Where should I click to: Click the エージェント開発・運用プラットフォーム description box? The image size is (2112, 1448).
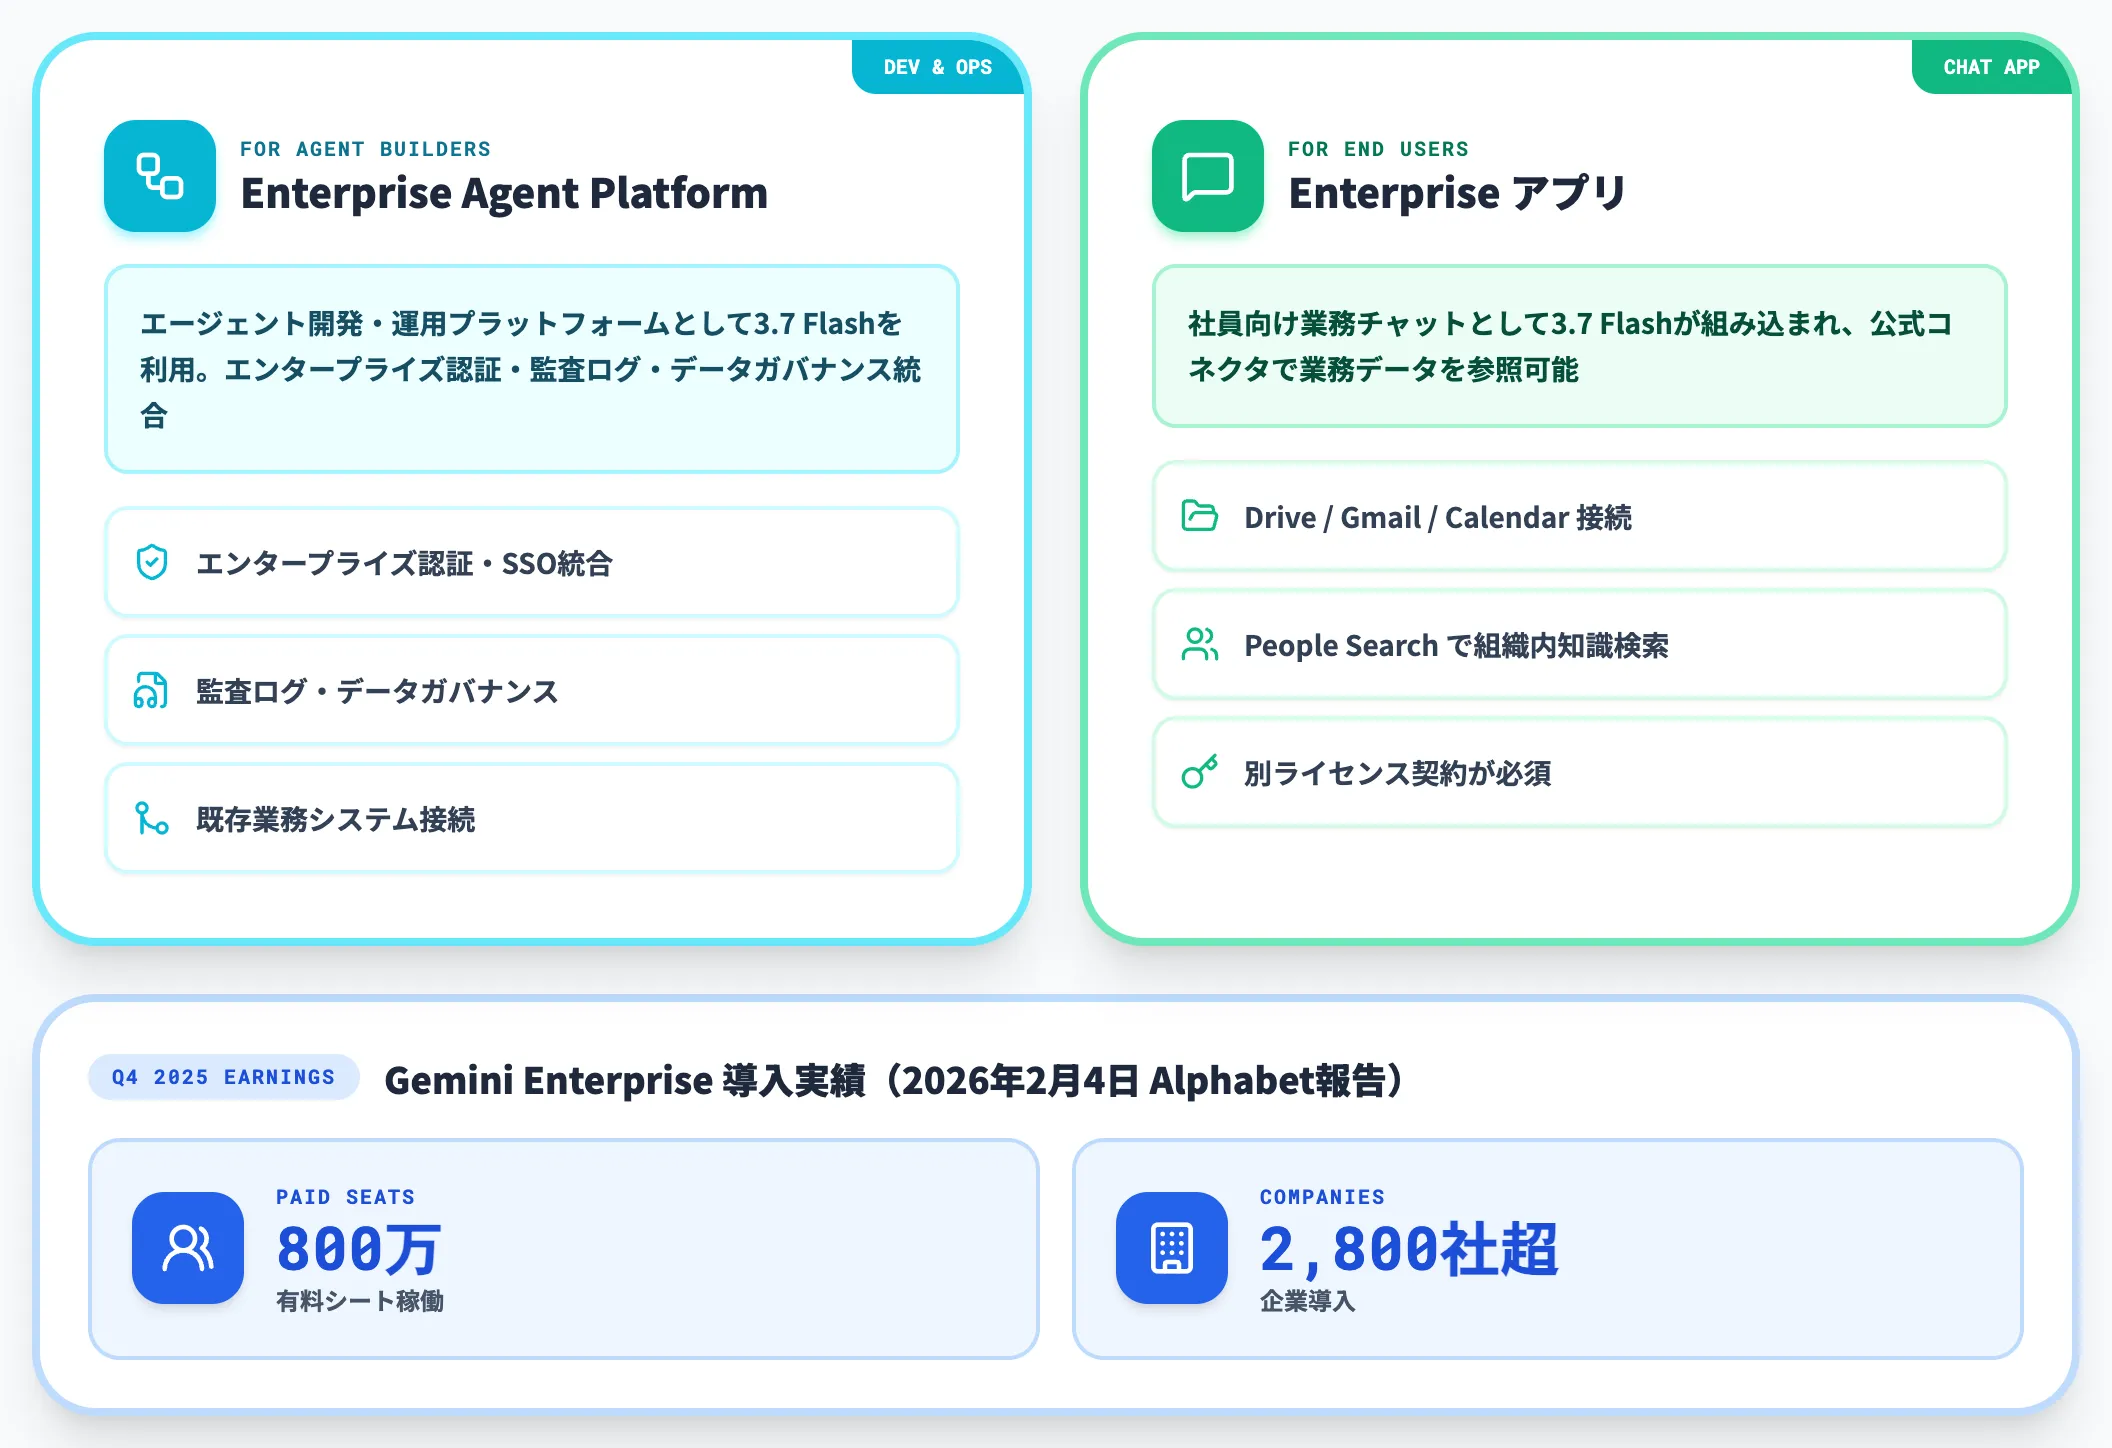pyautogui.click(x=532, y=369)
